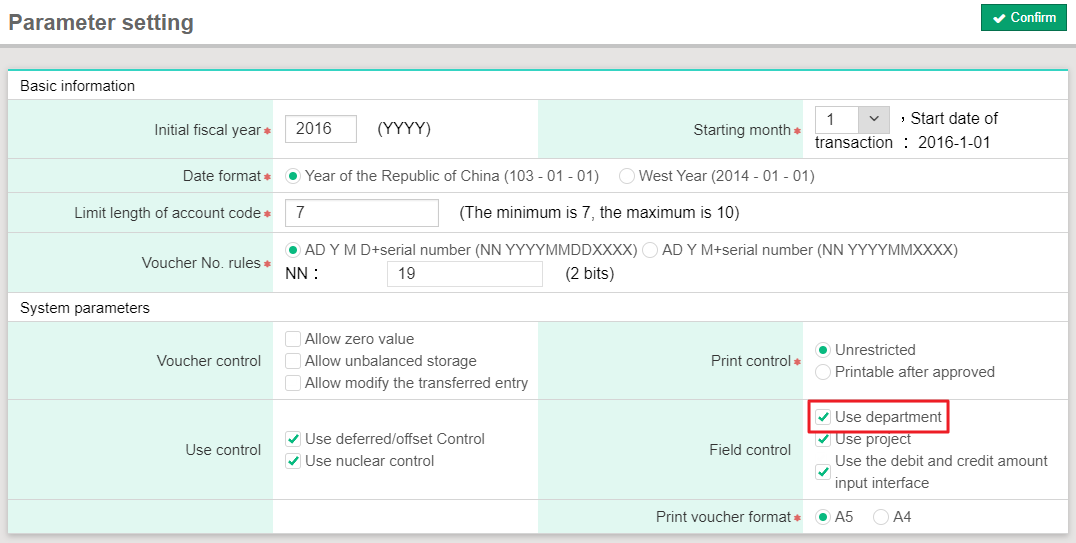Select Printable after approved option
Viewport: 1076px width, 543px height.
(x=823, y=372)
